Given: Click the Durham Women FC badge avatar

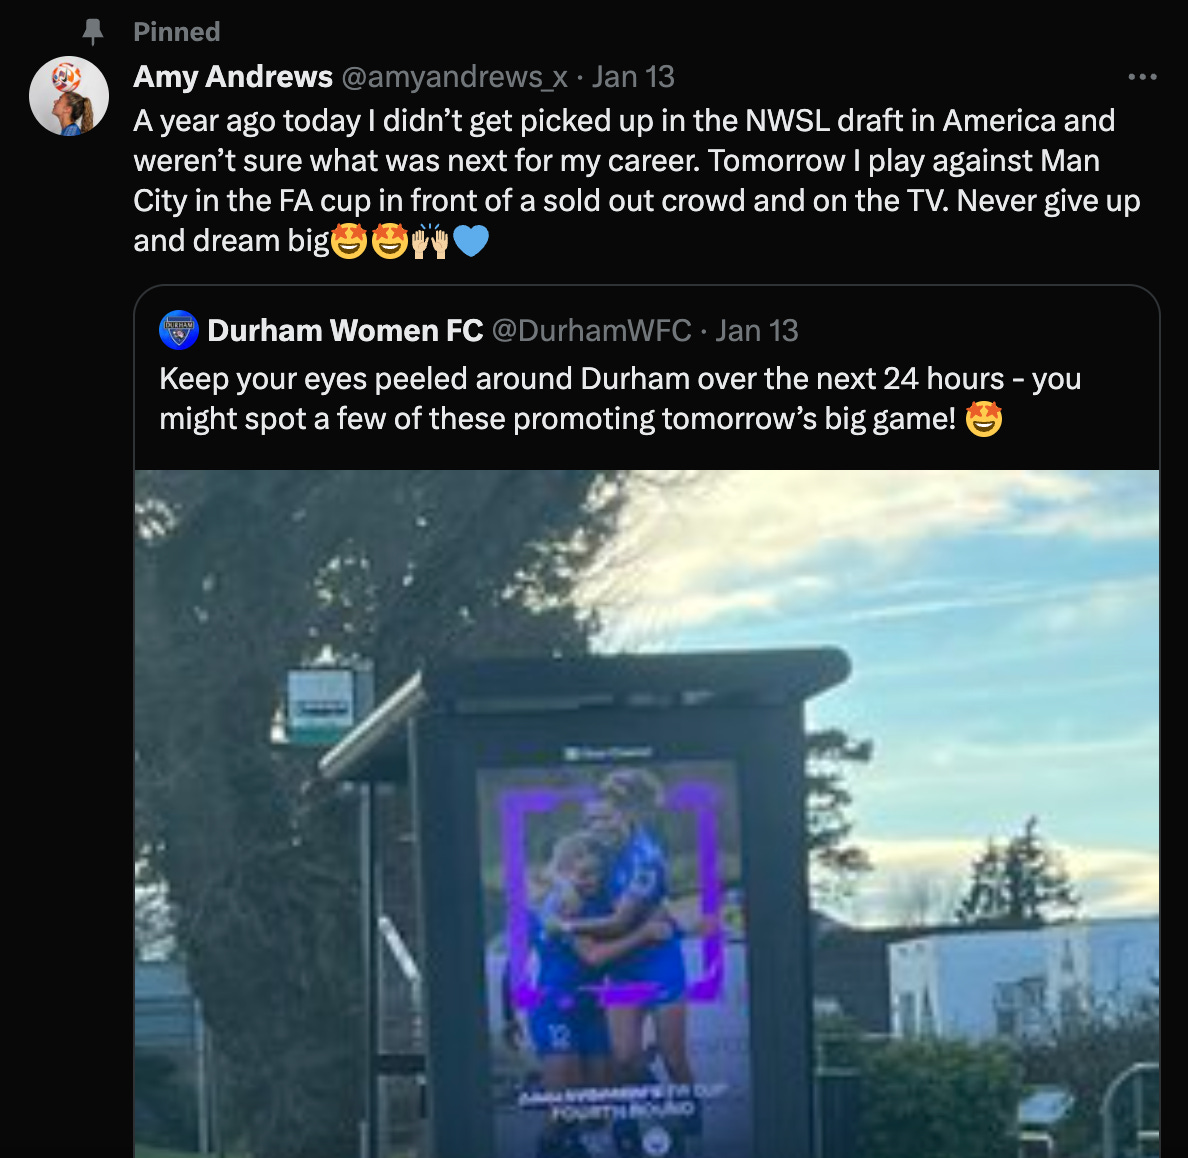Looking at the screenshot, I should point(179,330).
